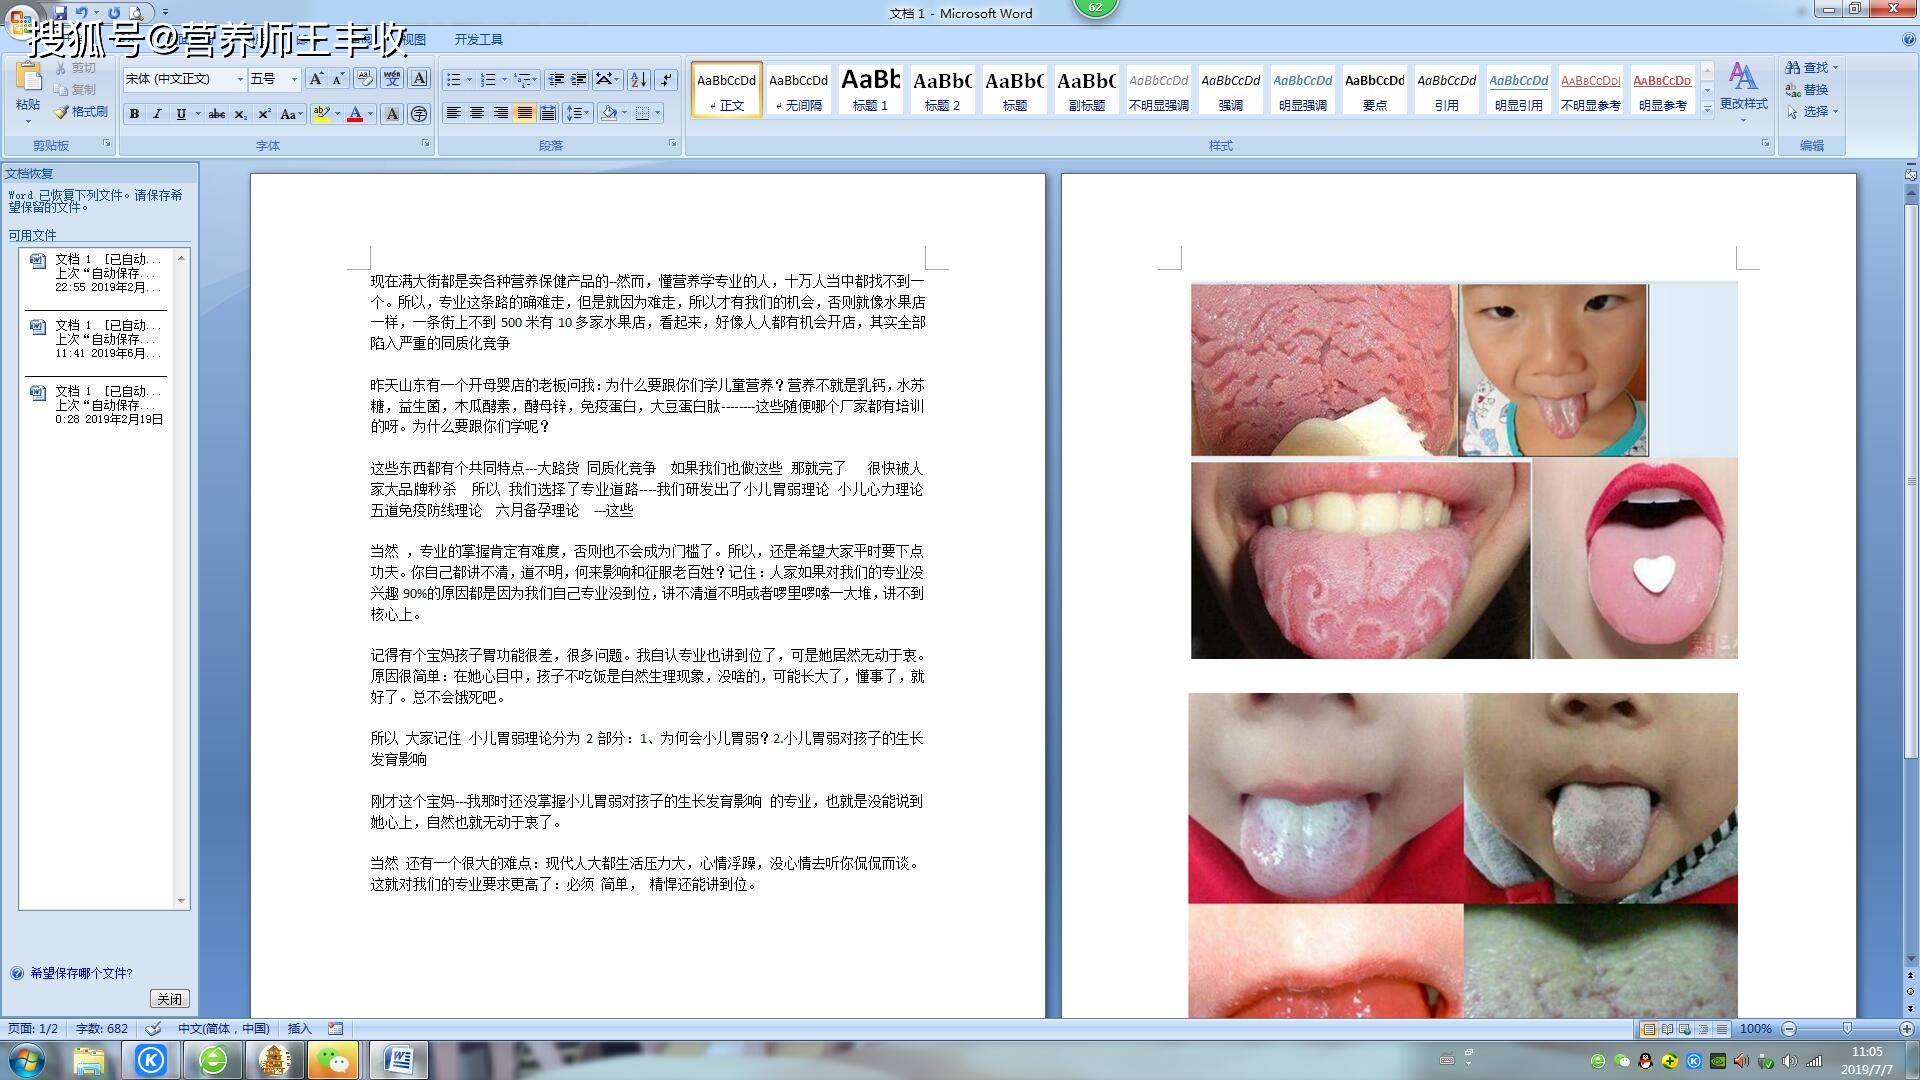The width and height of the screenshot is (1920, 1080).
Task: Toggle show paragraph marks
Action: click(666, 79)
